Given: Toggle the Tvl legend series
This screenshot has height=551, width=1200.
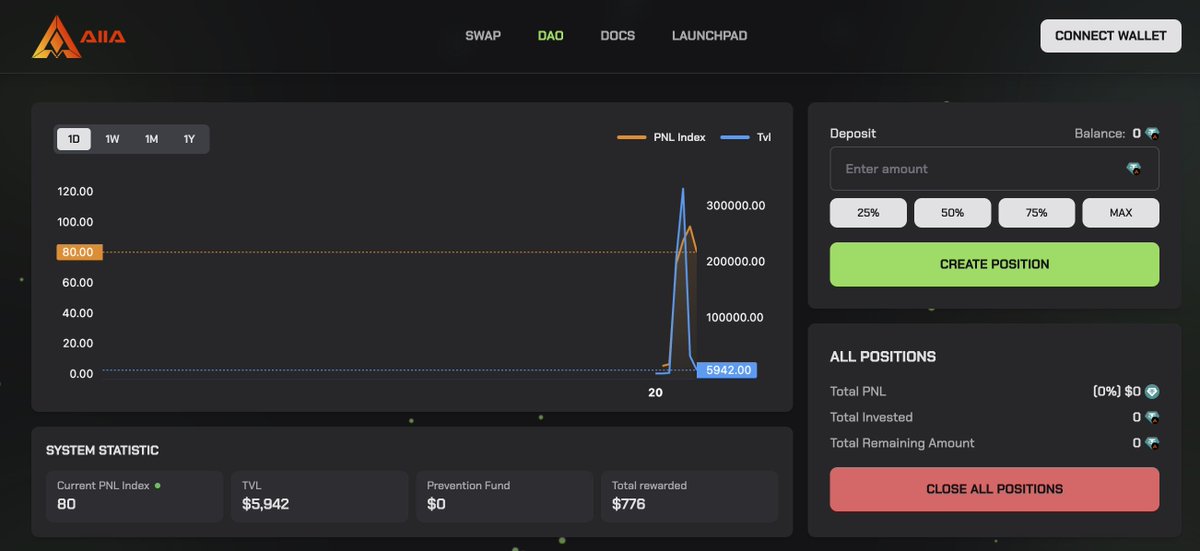Looking at the screenshot, I should (x=746, y=137).
